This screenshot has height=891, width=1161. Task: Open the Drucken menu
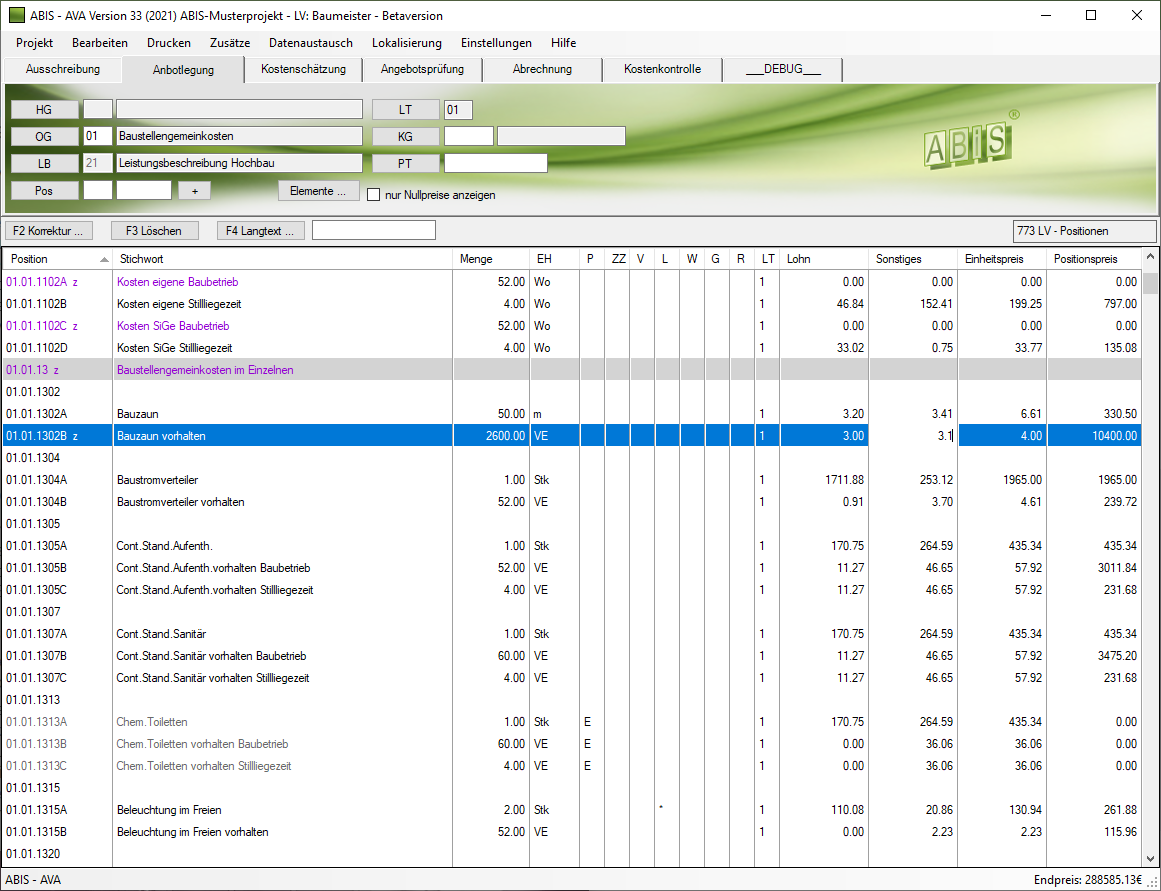tap(169, 43)
